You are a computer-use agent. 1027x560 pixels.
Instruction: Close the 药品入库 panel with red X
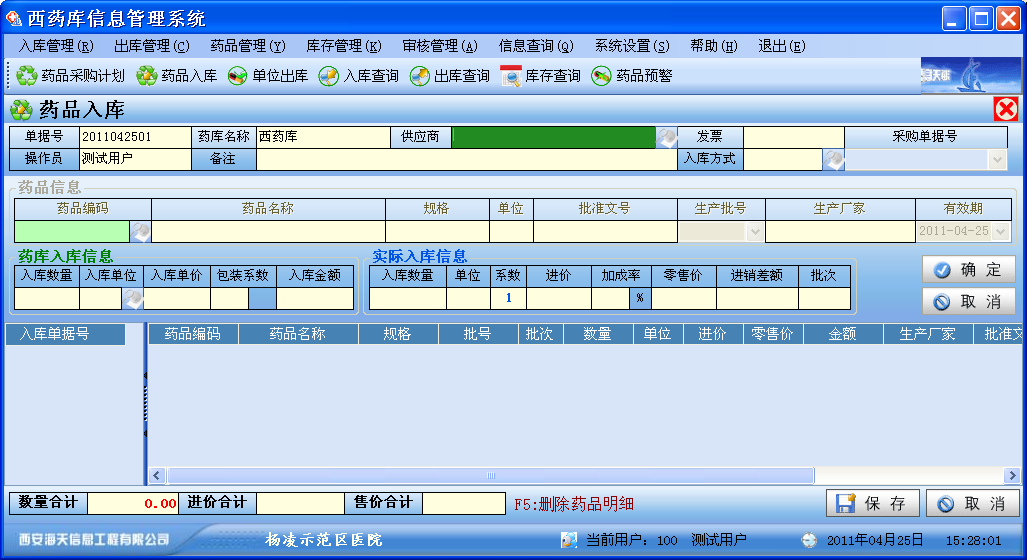pos(1006,109)
